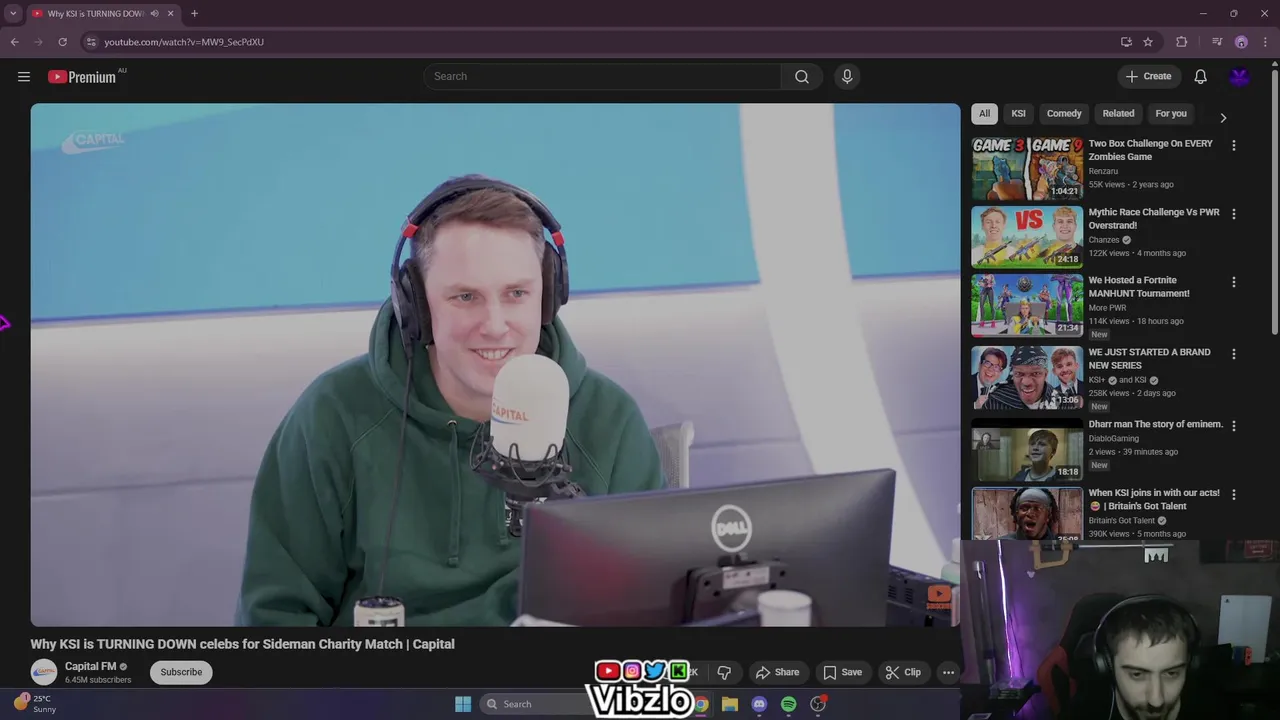Open options for Fortnite MANHUNT Tournament video
The width and height of the screenshot is (1280, 720).
1233,282
